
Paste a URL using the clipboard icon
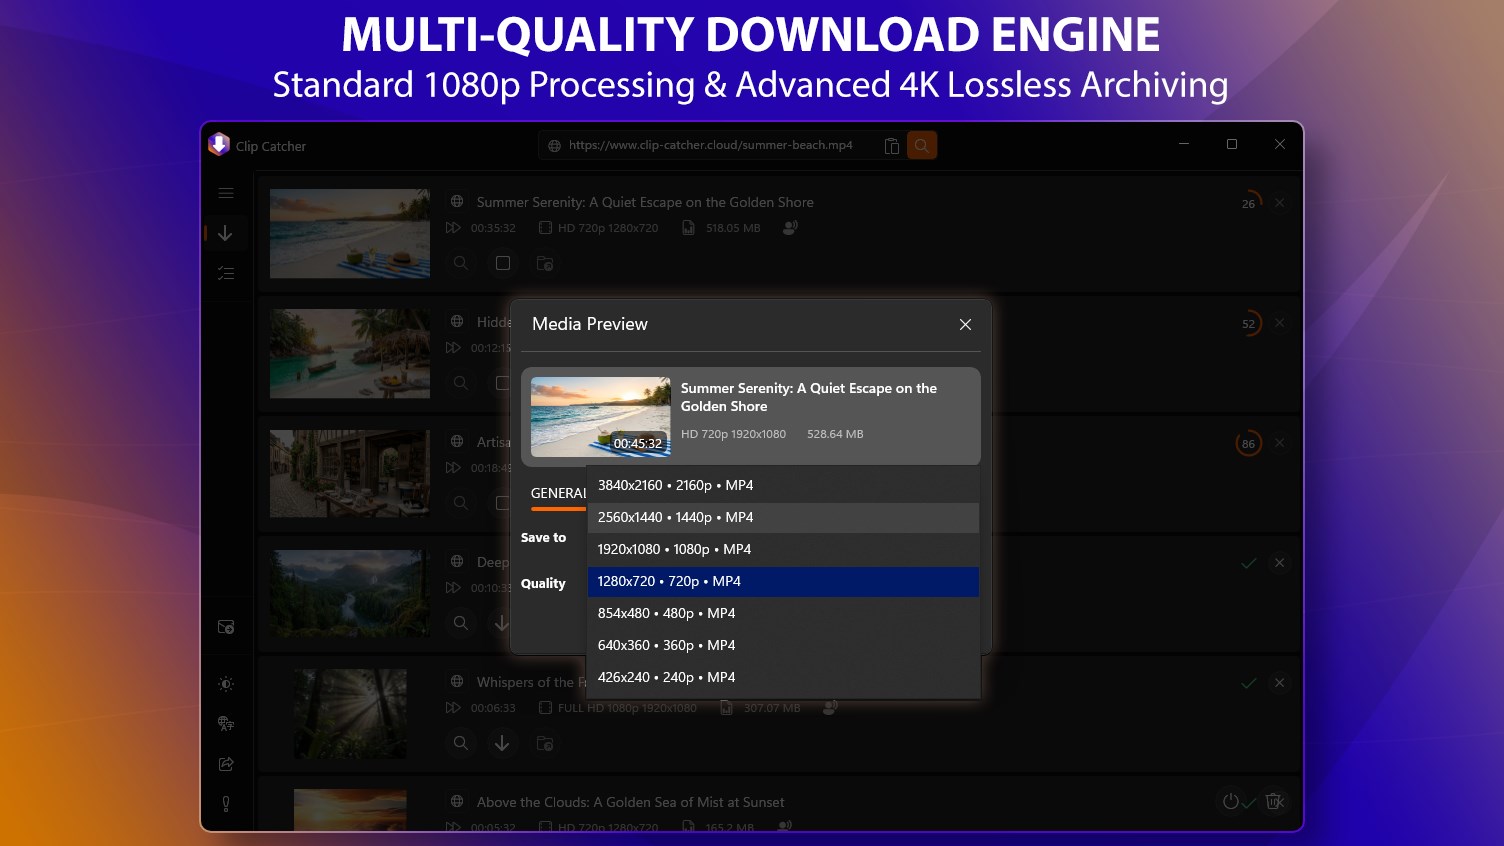(x=891, y=146)
